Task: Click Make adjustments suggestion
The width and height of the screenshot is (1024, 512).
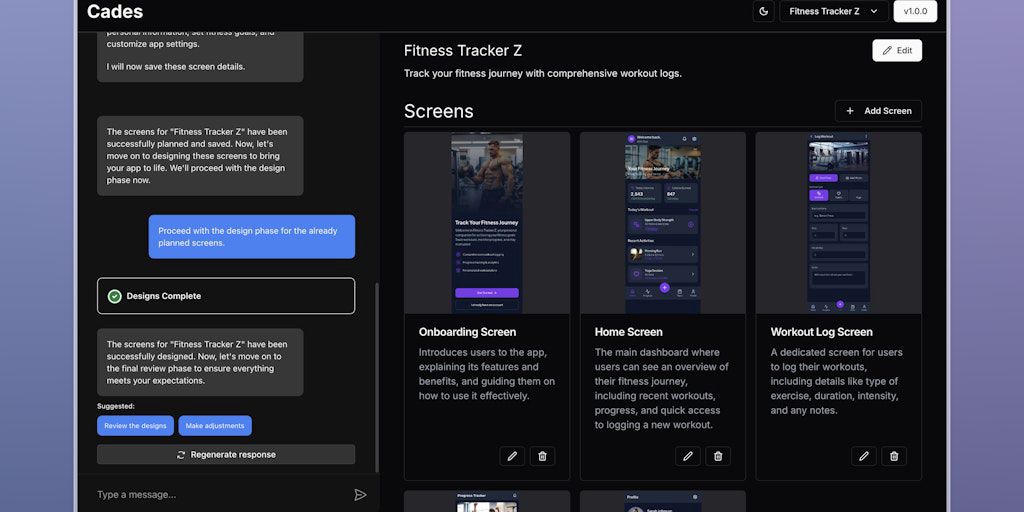Action: 215,426
